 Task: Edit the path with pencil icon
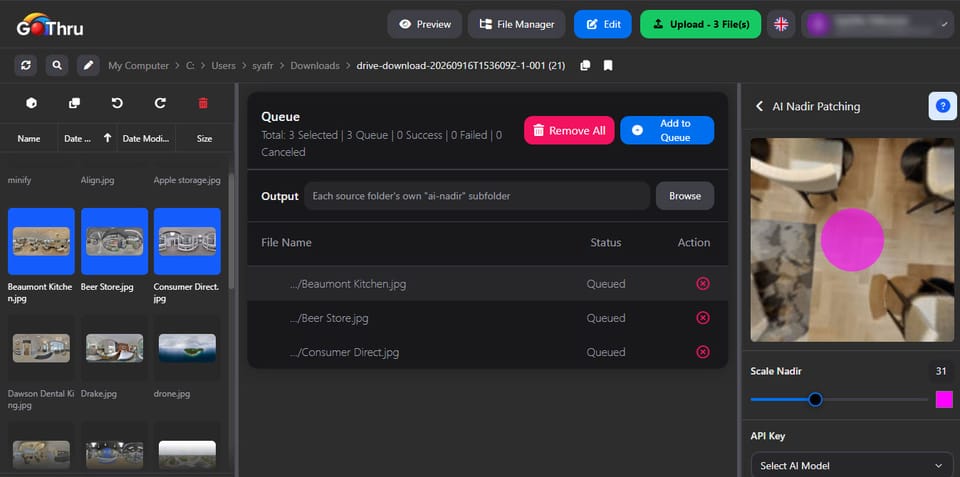point(88,66)
